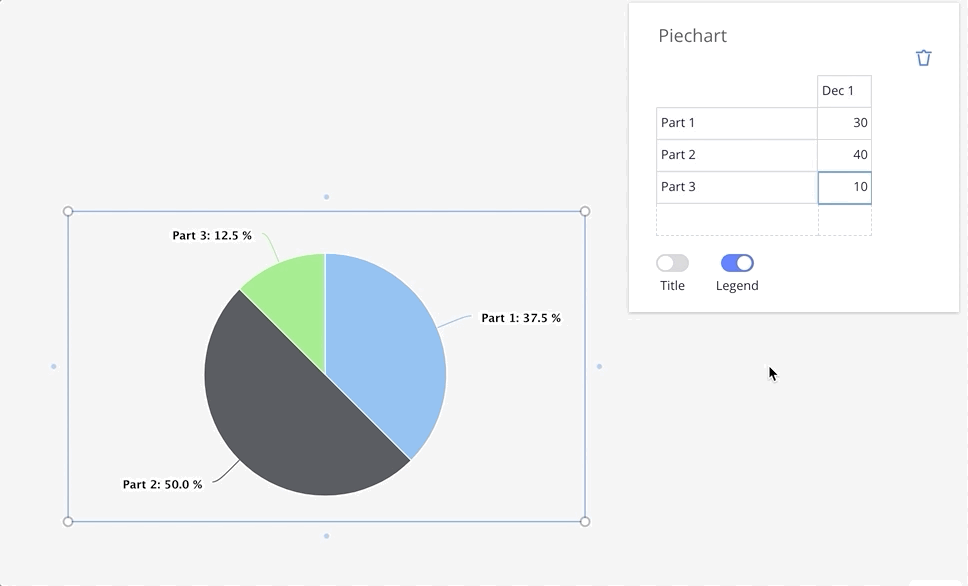Screen dimensions: 968x586
Task: Click the value cell containing 40
Action: tap(844, 155)
